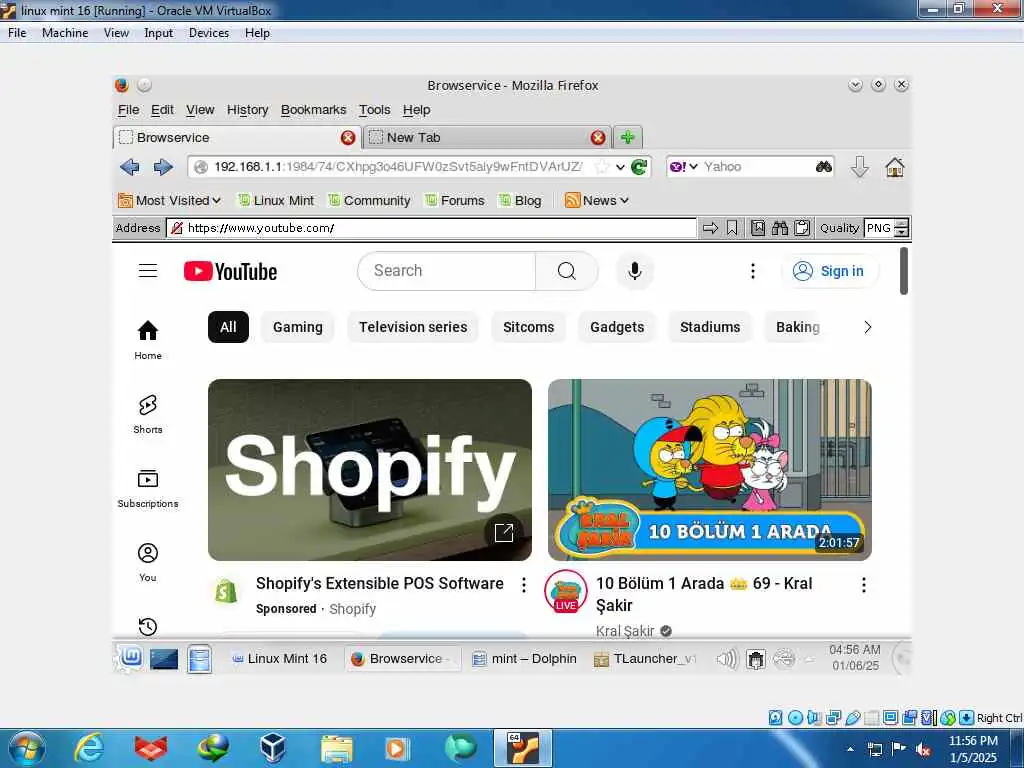Open Shopify's Extensible POS Software title
The image size is (1024, 768).
(379, 583)
